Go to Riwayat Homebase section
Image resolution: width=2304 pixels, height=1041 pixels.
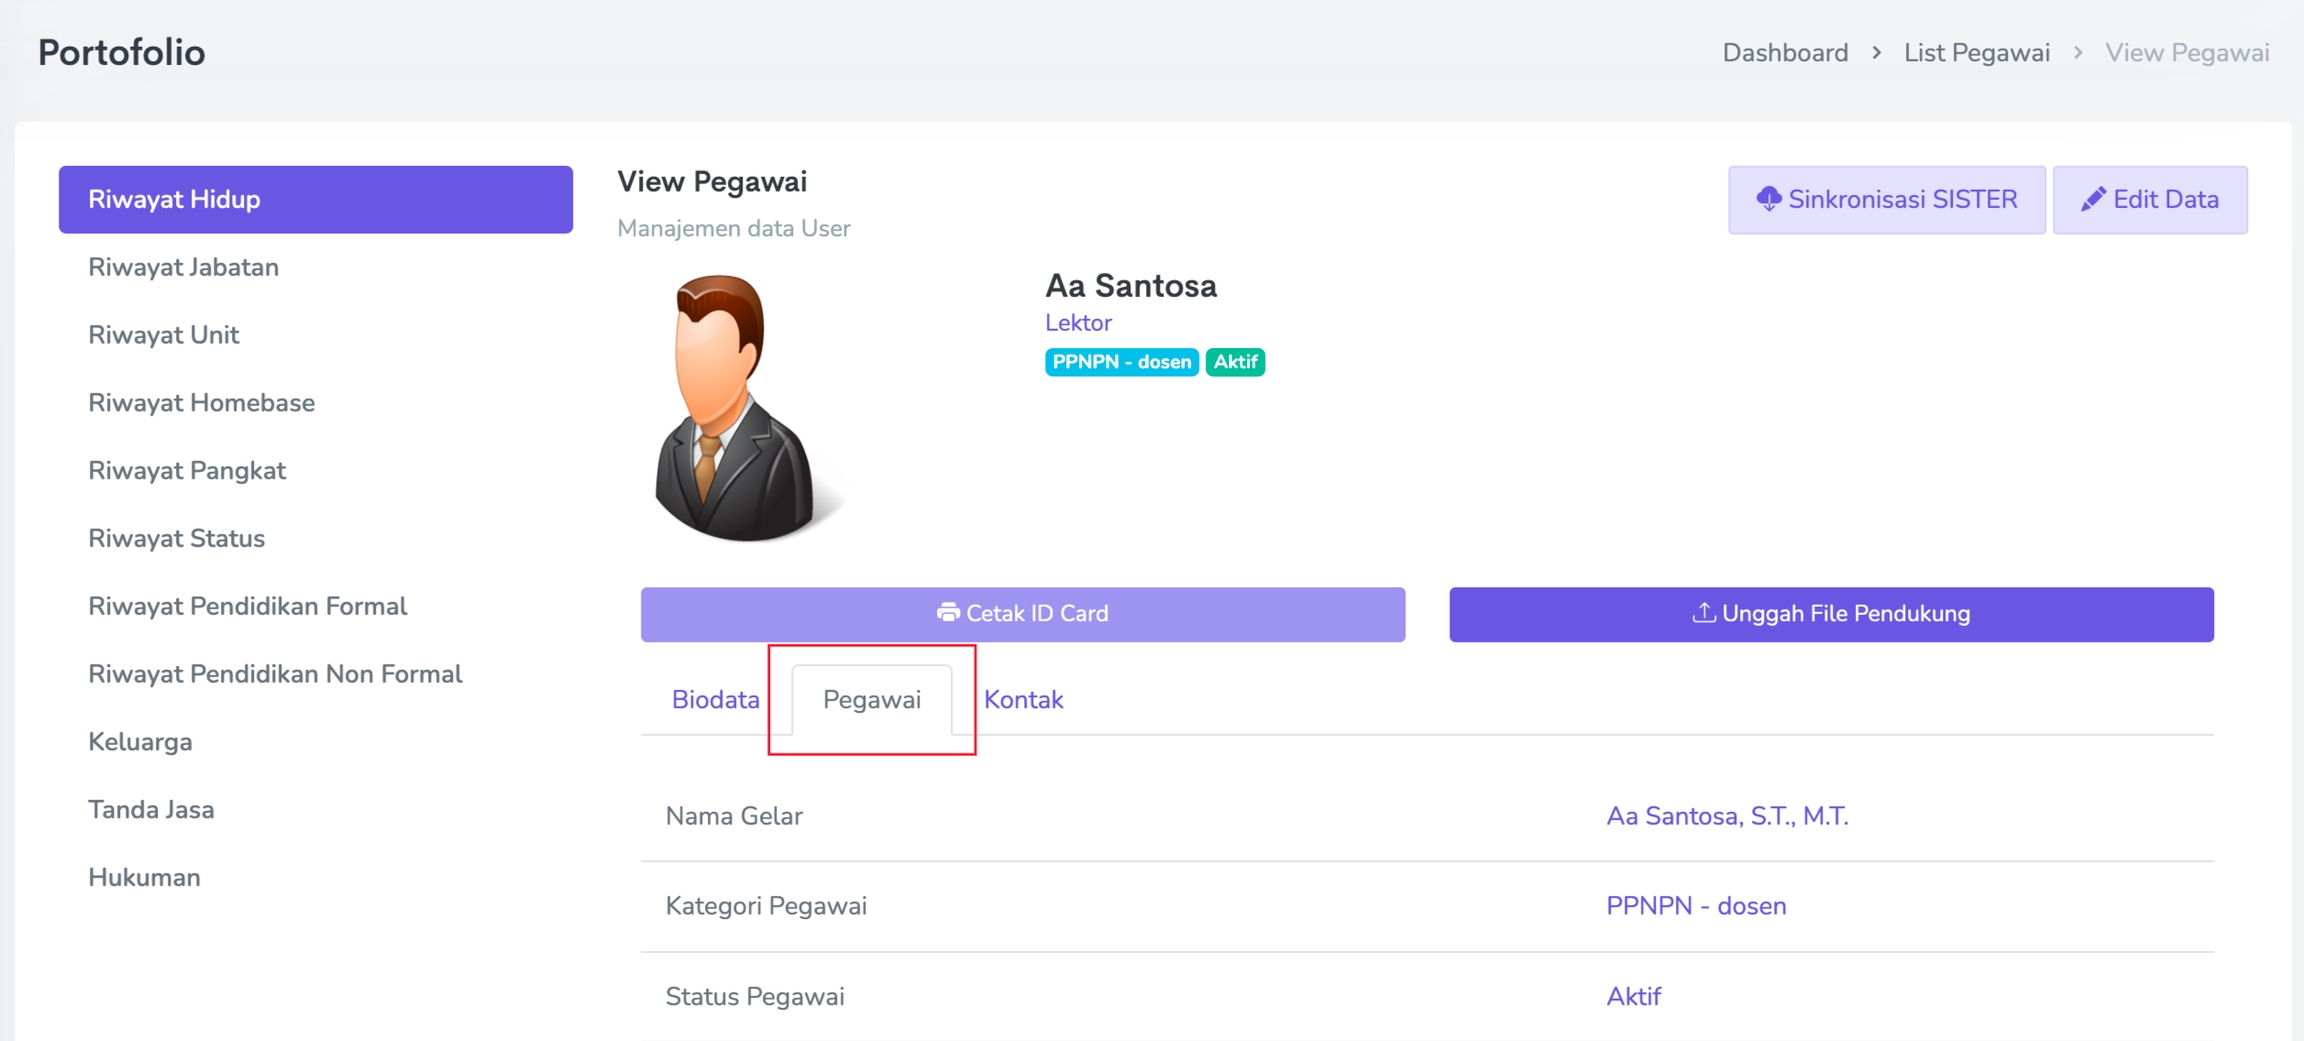[x=201, y=403]
